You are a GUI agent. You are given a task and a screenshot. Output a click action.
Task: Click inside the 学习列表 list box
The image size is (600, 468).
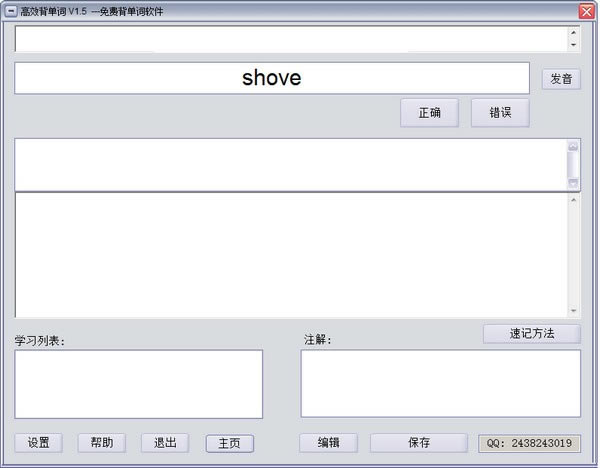[x=138, y=384]
